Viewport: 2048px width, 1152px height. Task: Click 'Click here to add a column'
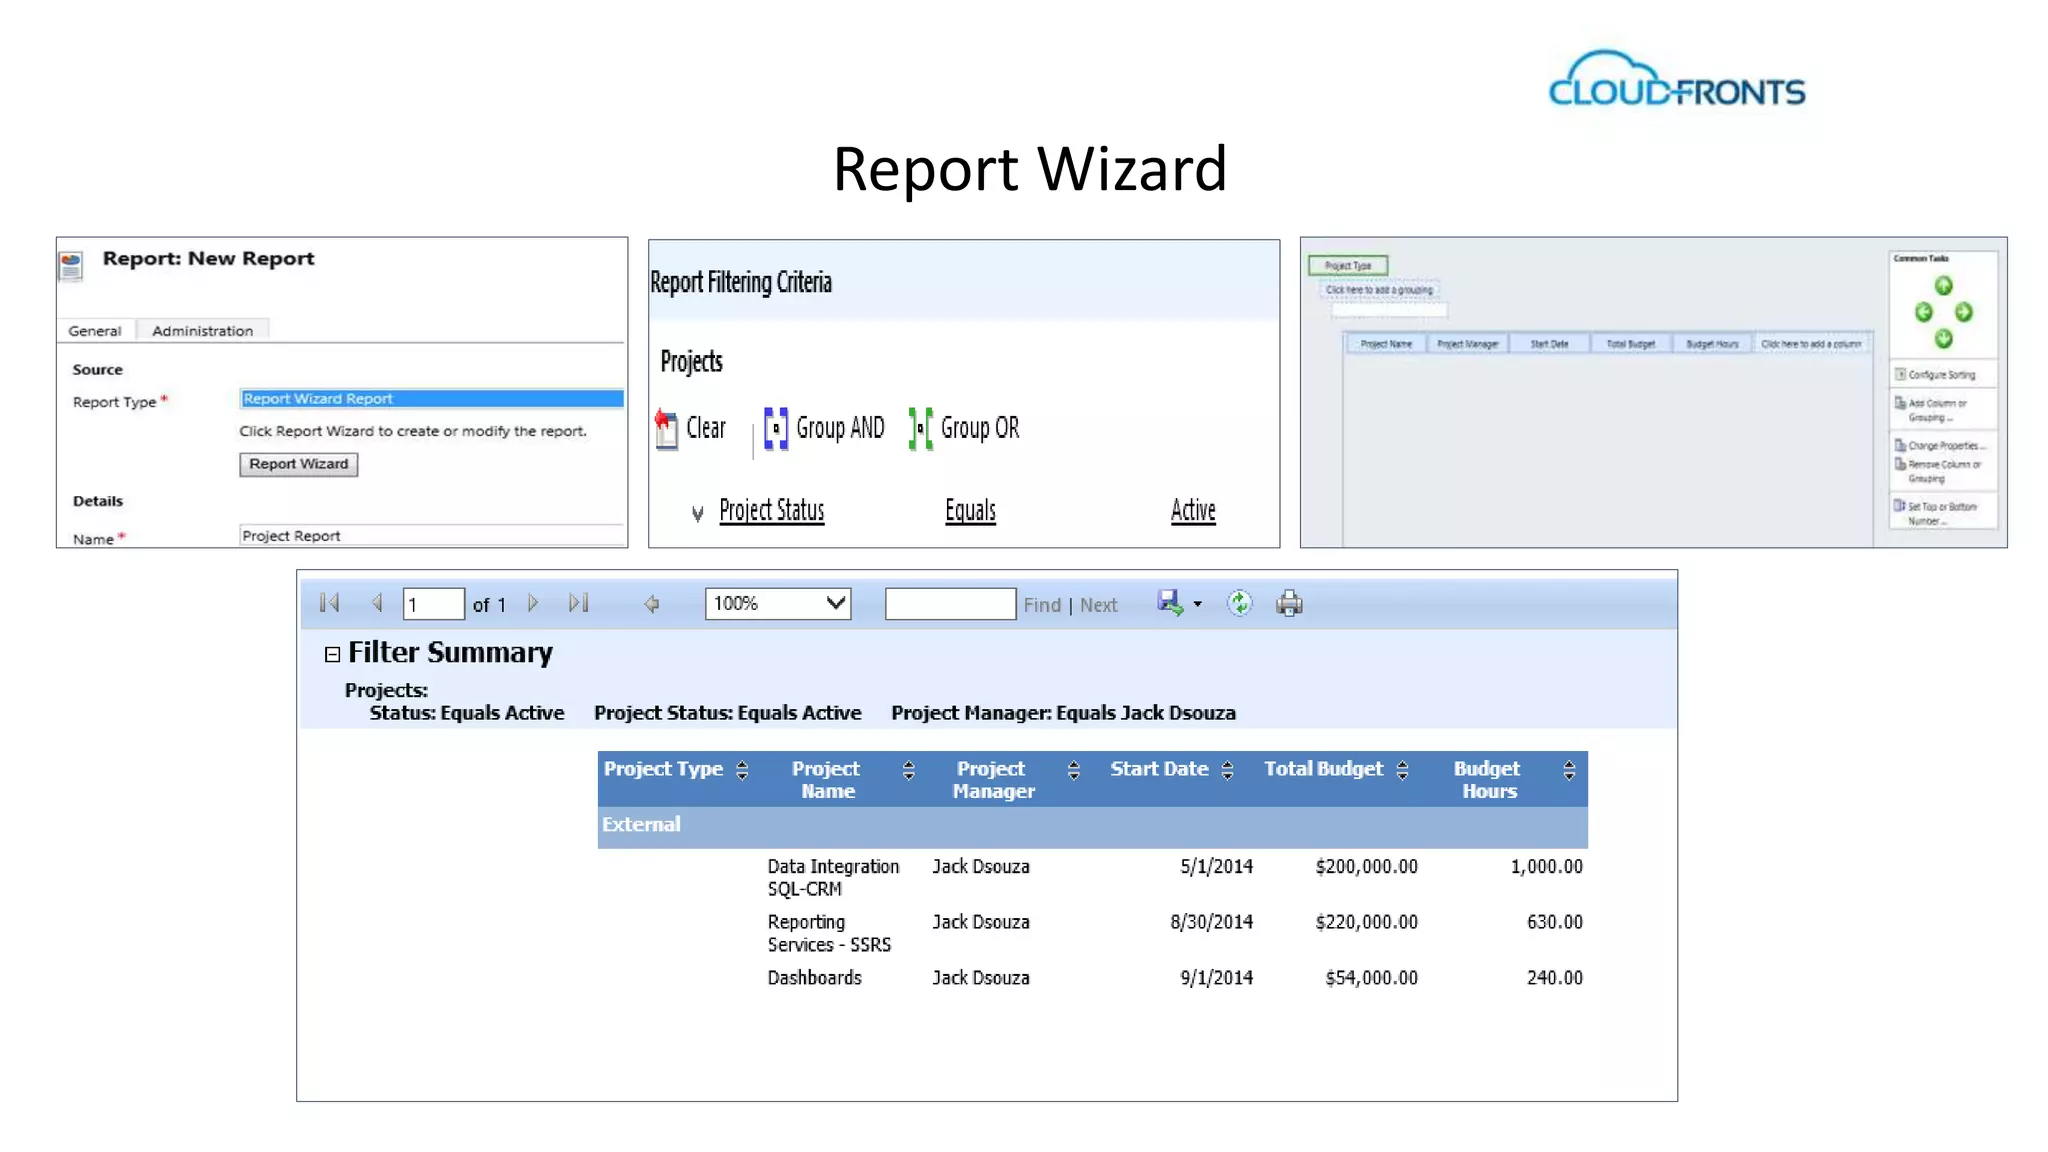point(1811,344)
